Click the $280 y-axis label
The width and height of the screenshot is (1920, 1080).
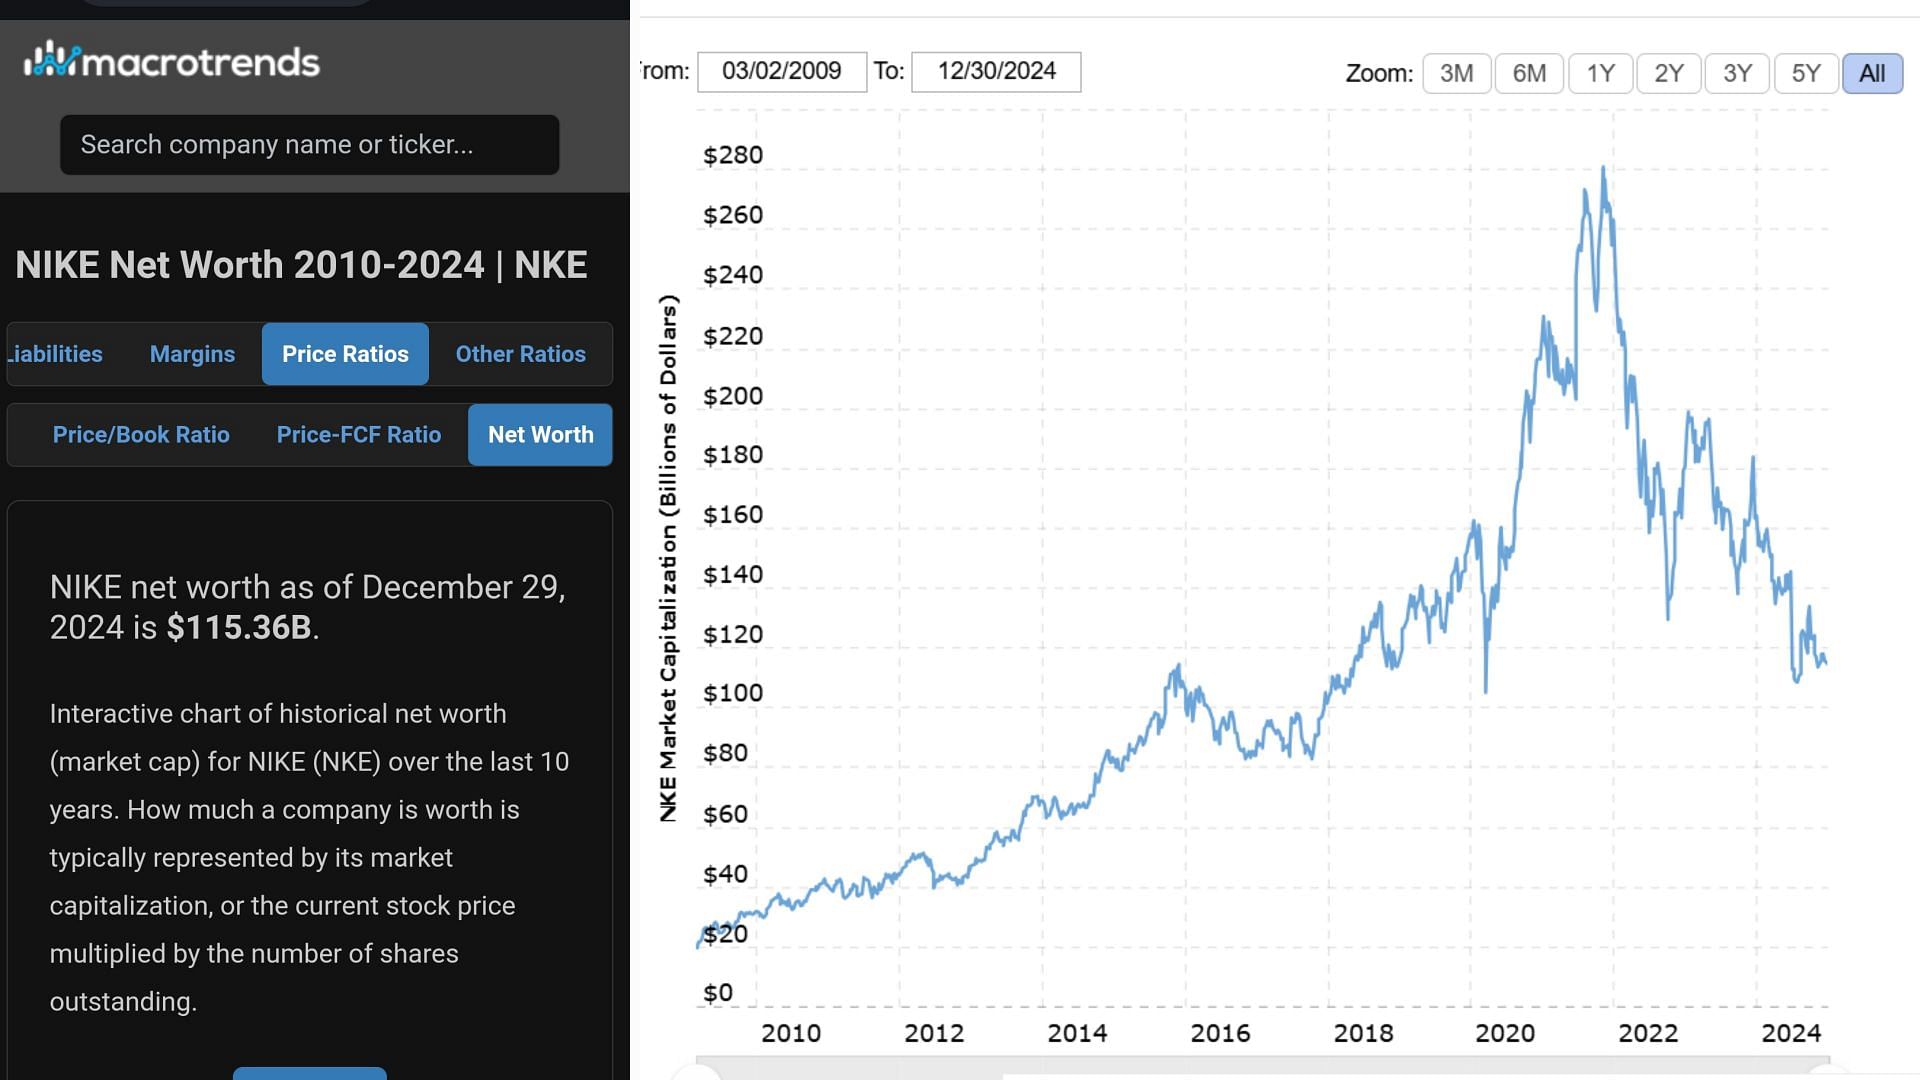point(733,155)
